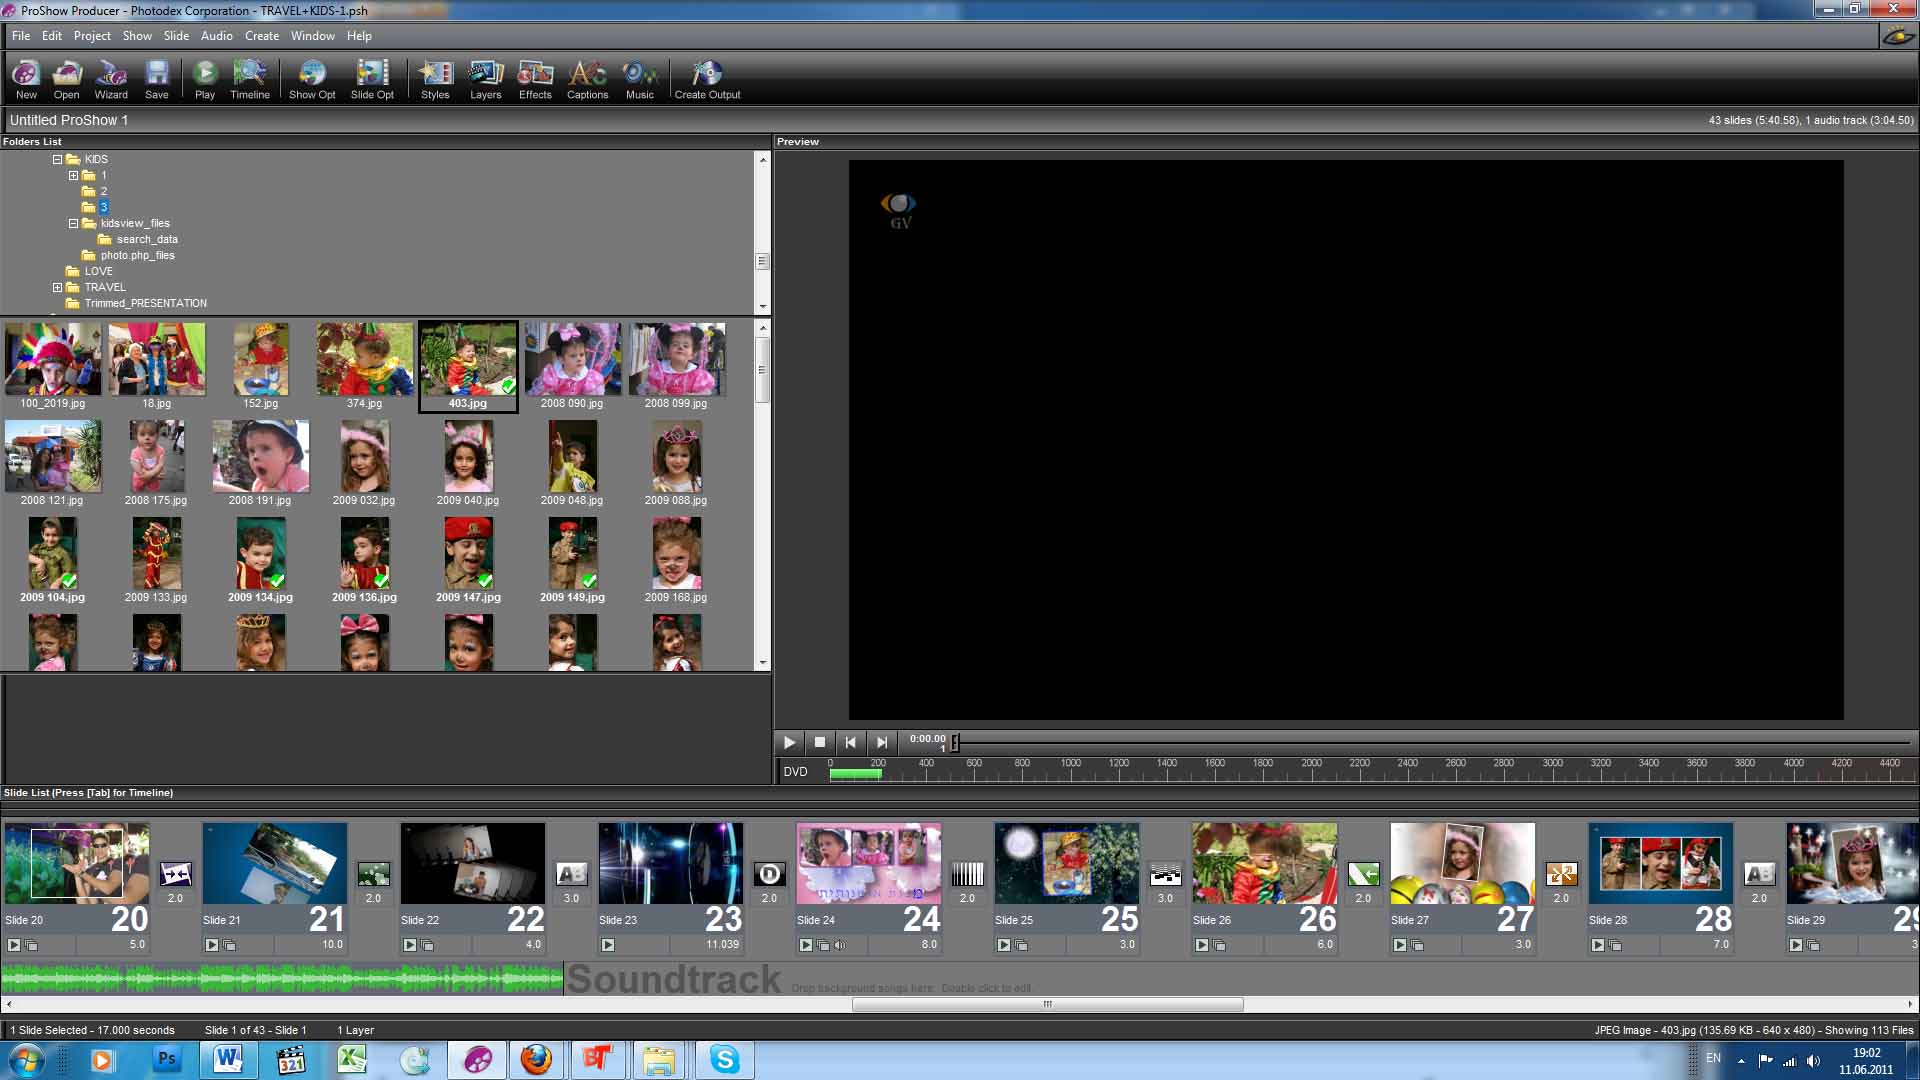
Task: Open the Edit menu
Action: click(x=52, y=36)
